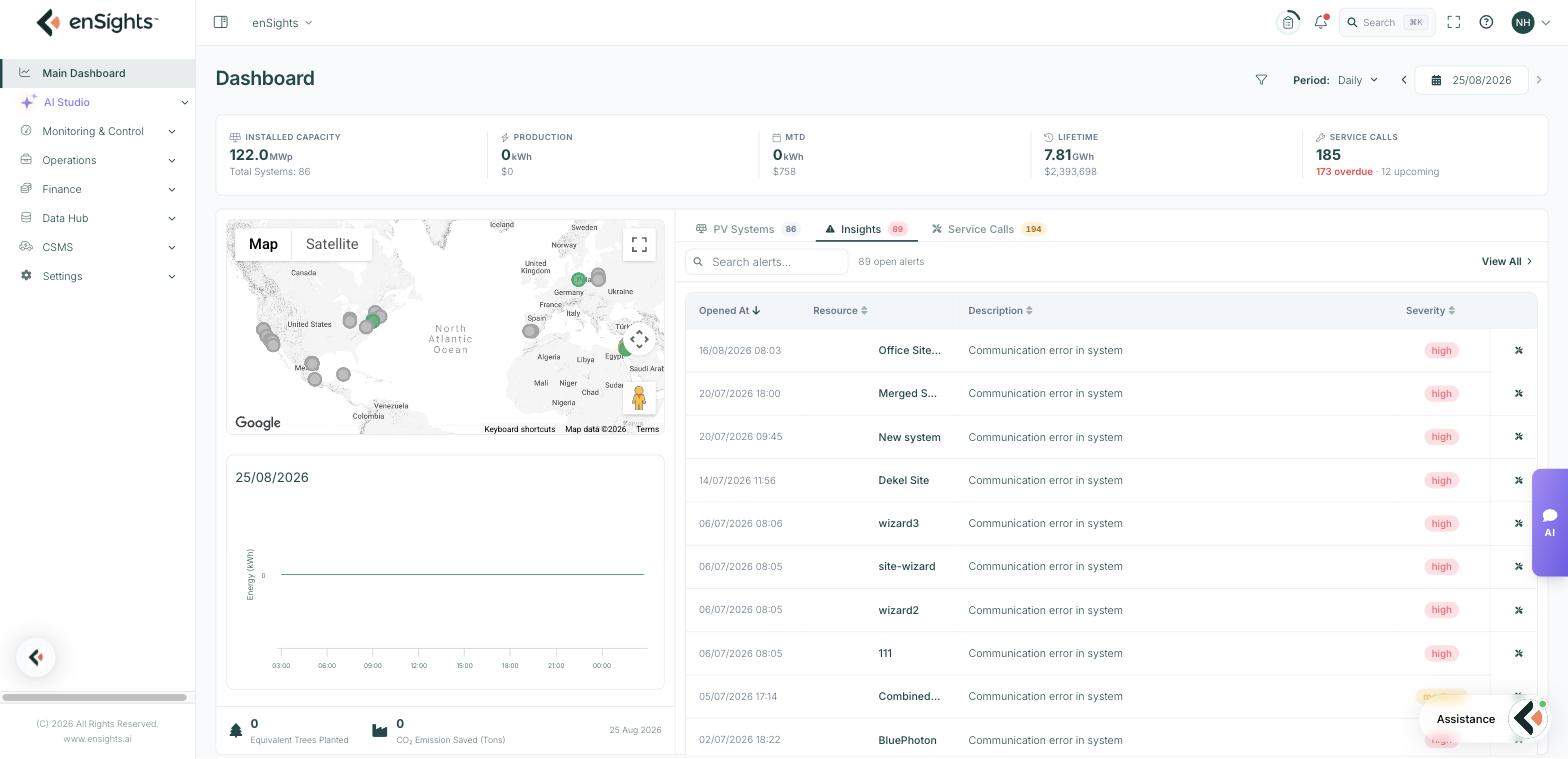Enter fullscreen mode from header icon
The width and height of the screenshot is (1568, 759).
tap(1454, 22)
